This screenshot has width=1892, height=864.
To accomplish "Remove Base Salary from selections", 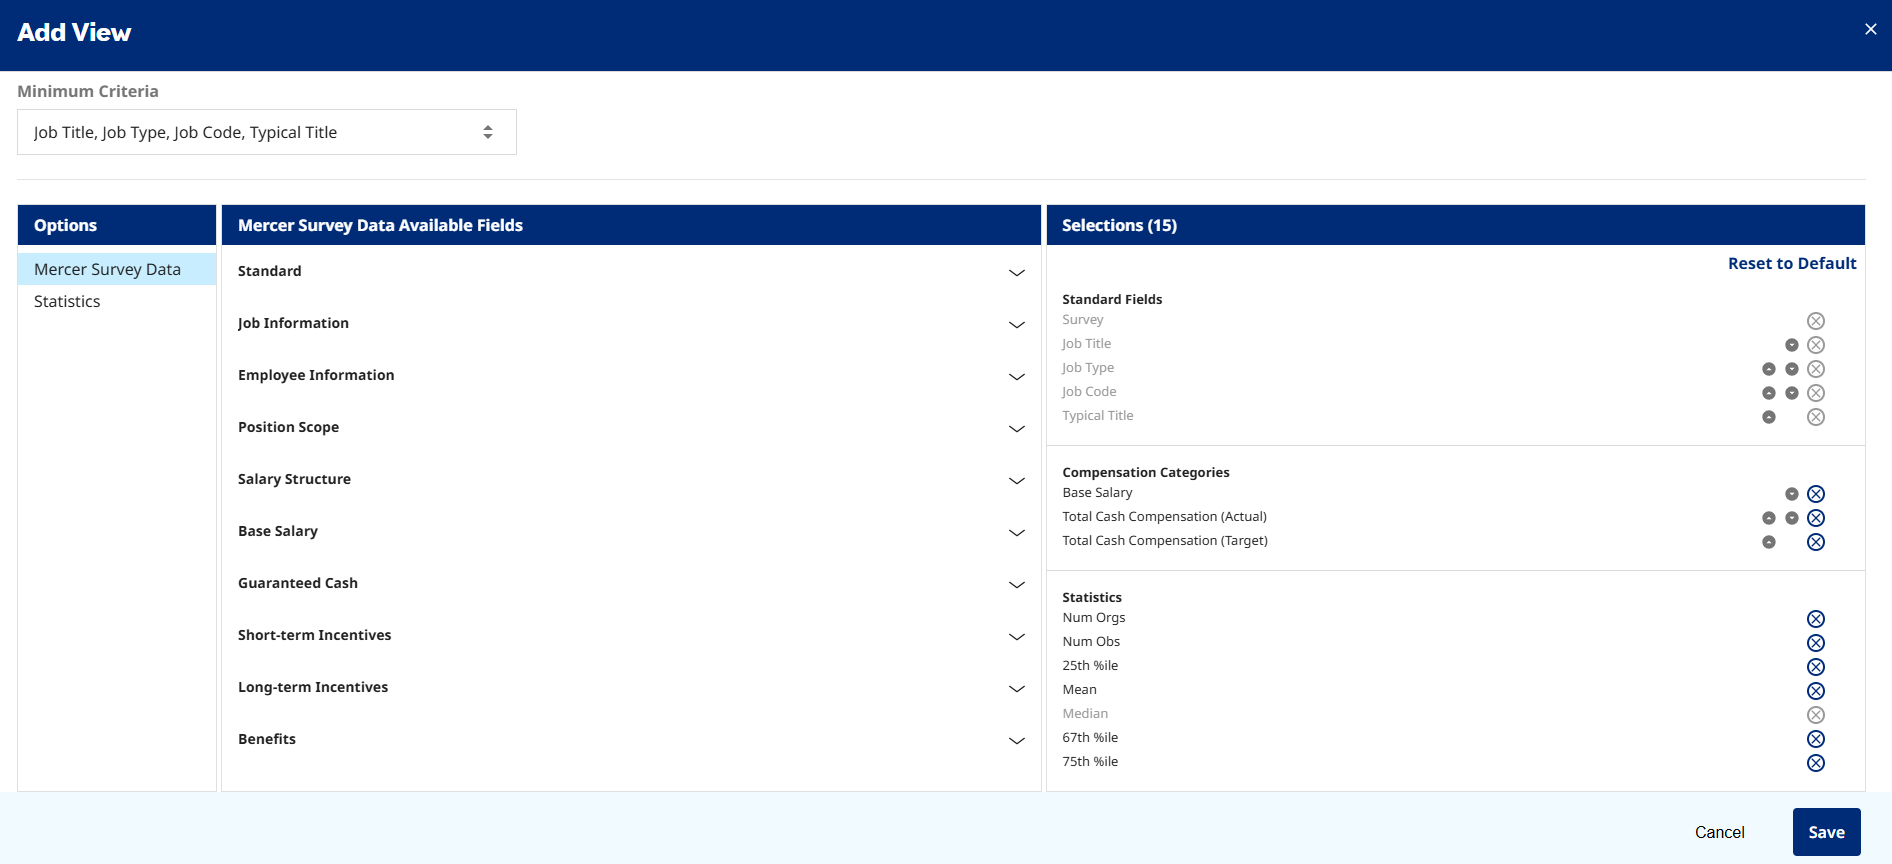I will click(x=1816, y=494).
